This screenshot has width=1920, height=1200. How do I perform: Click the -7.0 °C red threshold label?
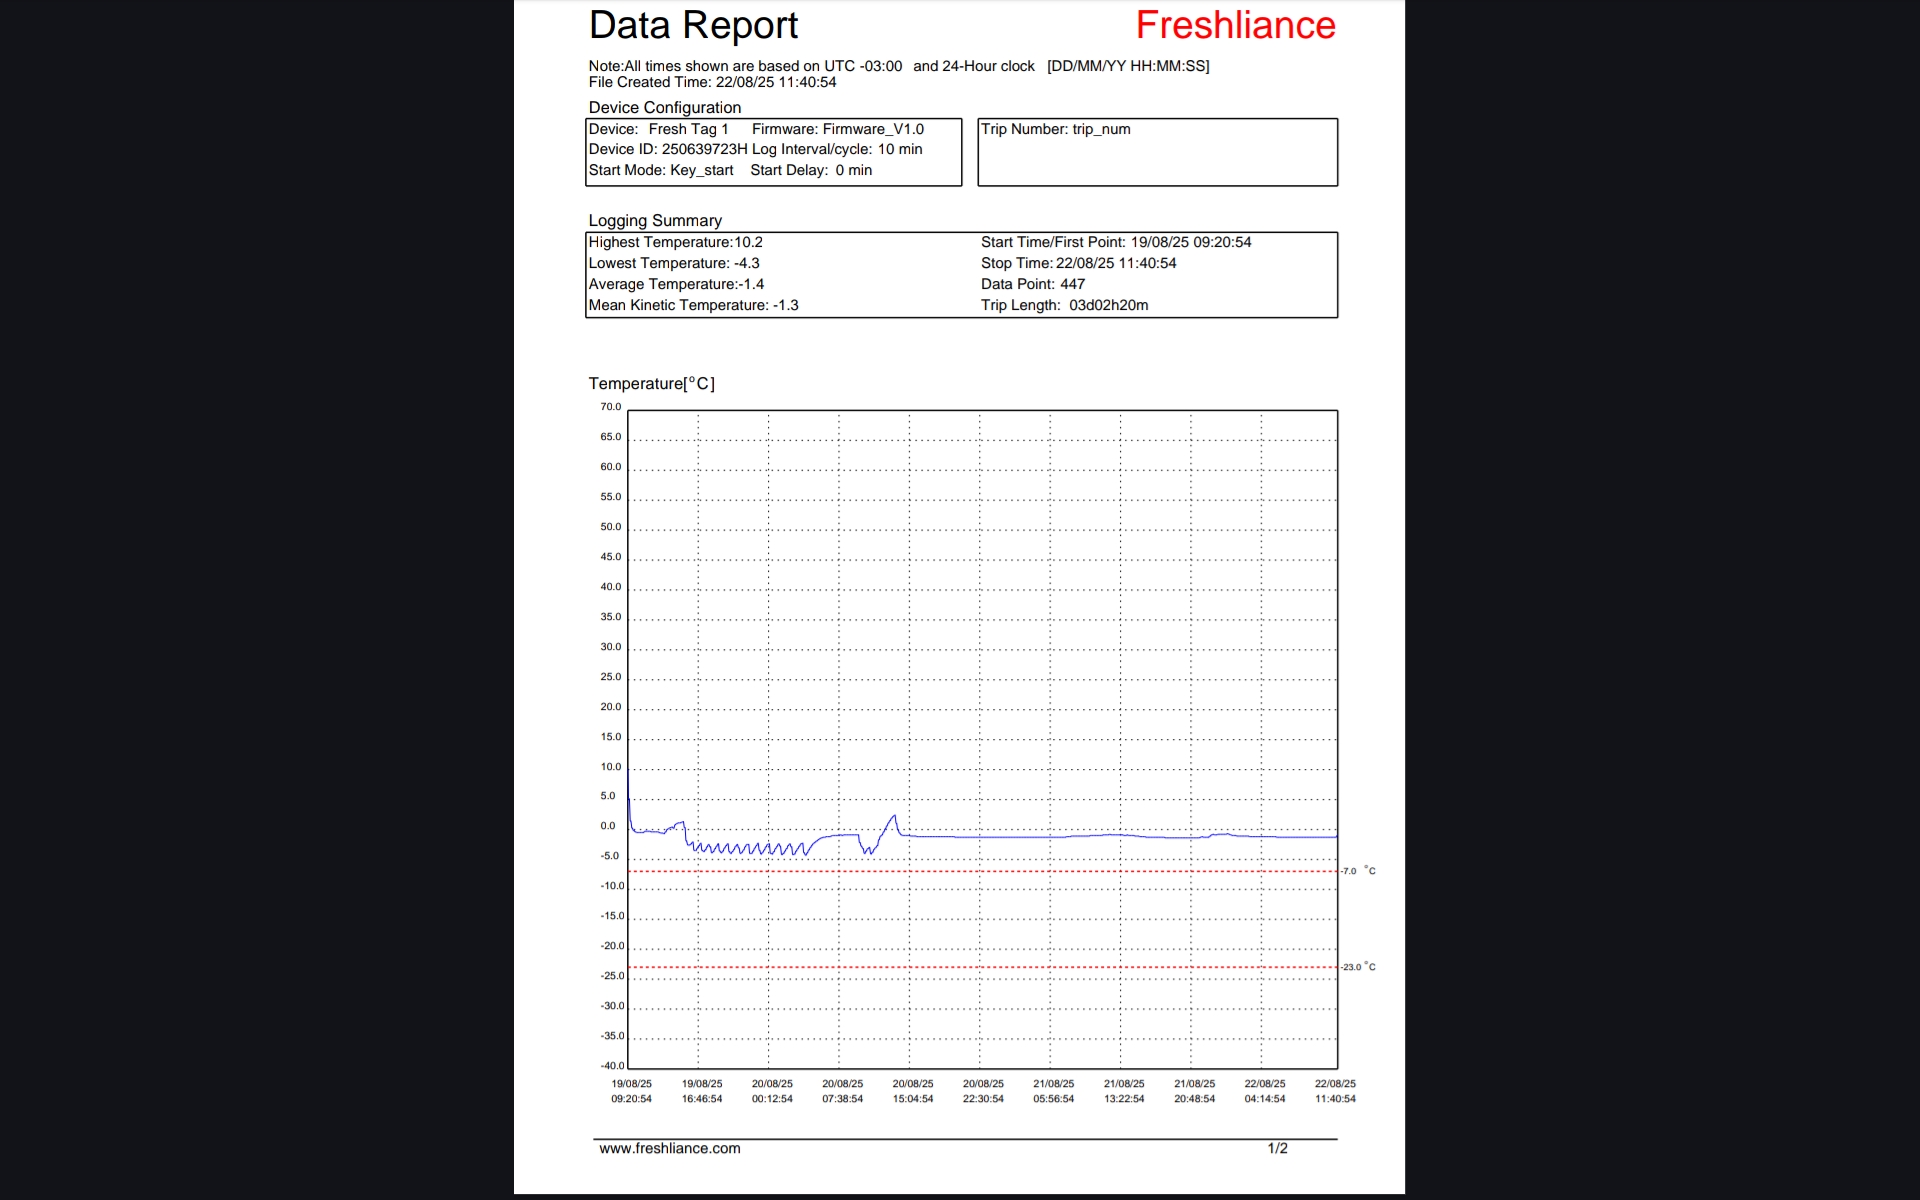point(1358,871)
